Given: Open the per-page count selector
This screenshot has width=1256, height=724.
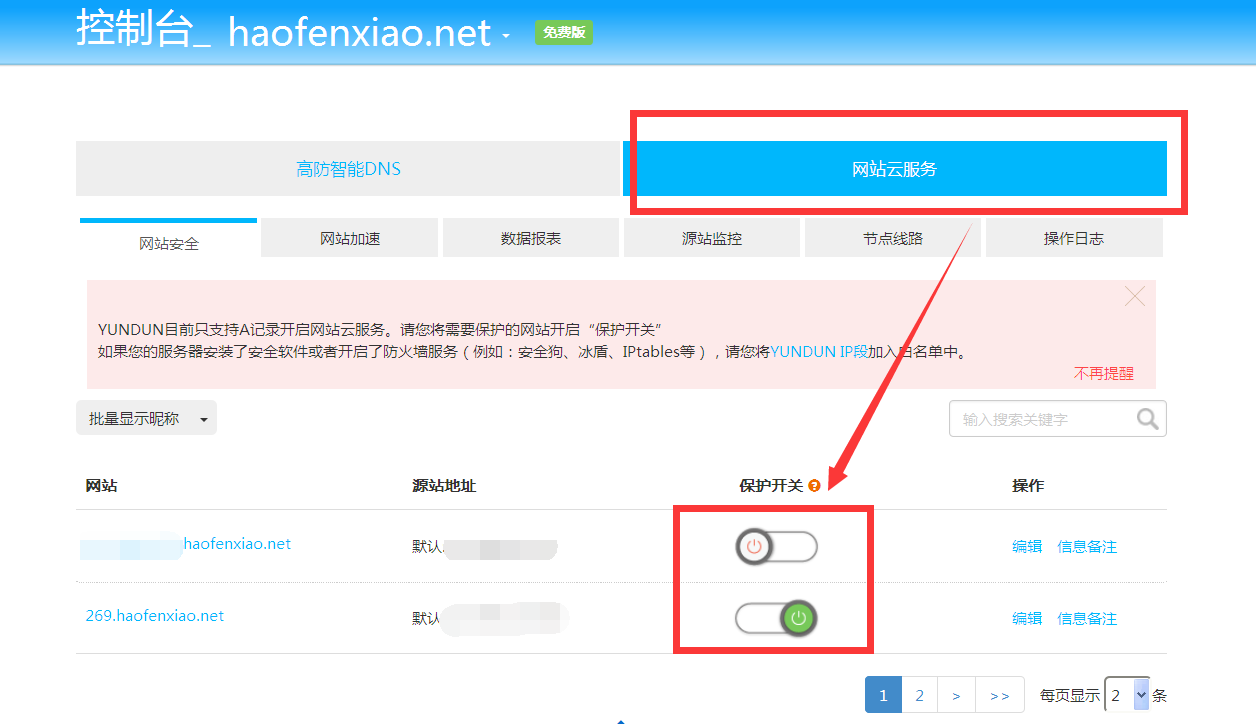Looking at the screenshot, I should pyautogui.click(x=1127, y=695).
